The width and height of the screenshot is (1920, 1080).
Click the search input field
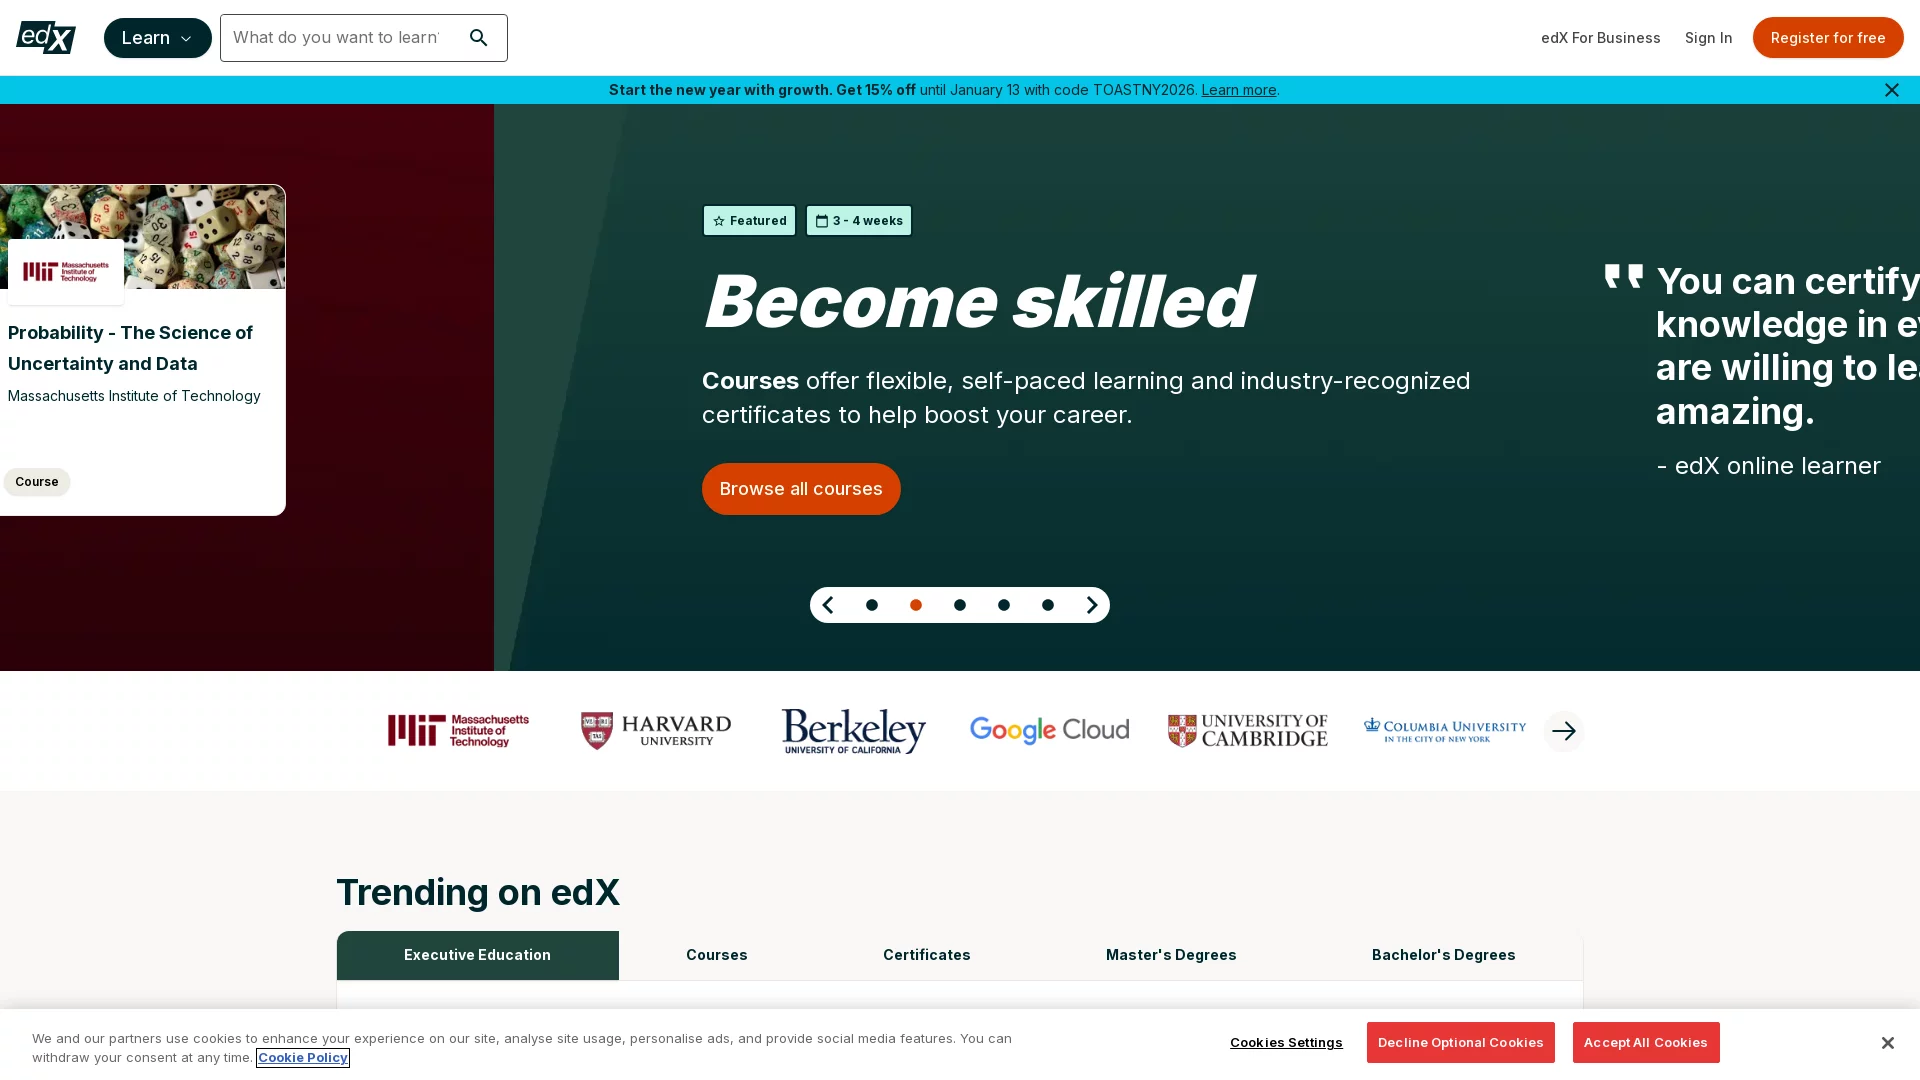point(340,37)
